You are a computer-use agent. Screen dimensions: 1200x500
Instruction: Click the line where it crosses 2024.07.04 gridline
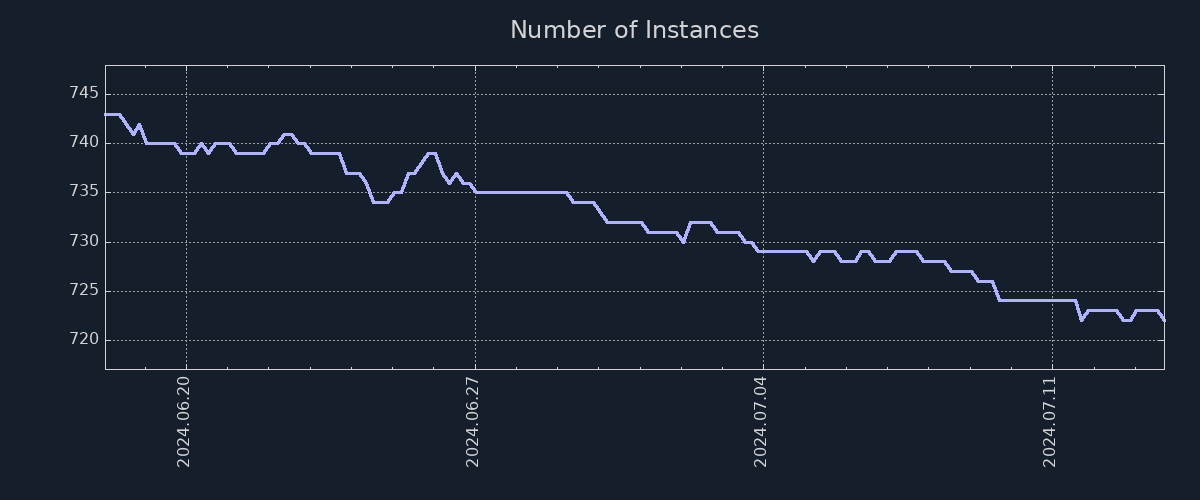click(763, 251)
